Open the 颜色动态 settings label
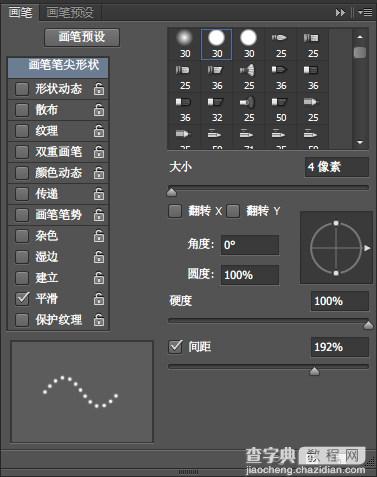 [59, 173]
